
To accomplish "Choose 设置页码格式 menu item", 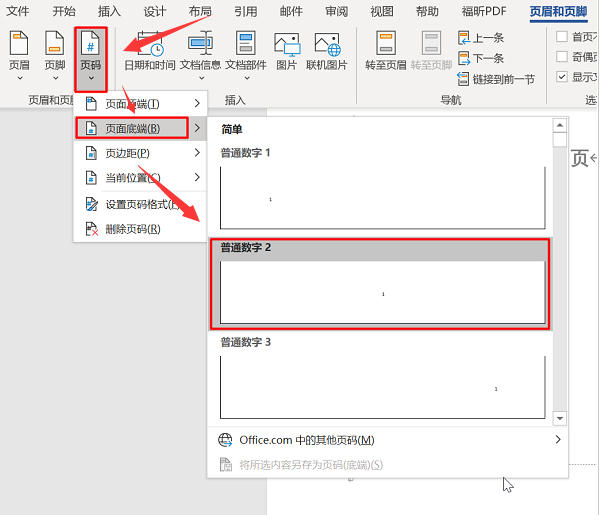I will pos(140,204).
